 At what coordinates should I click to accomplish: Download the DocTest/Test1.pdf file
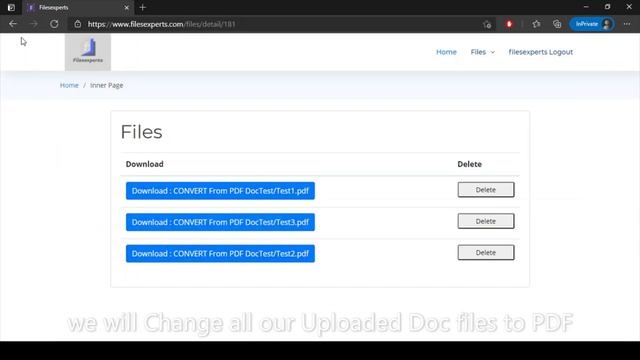220,191
